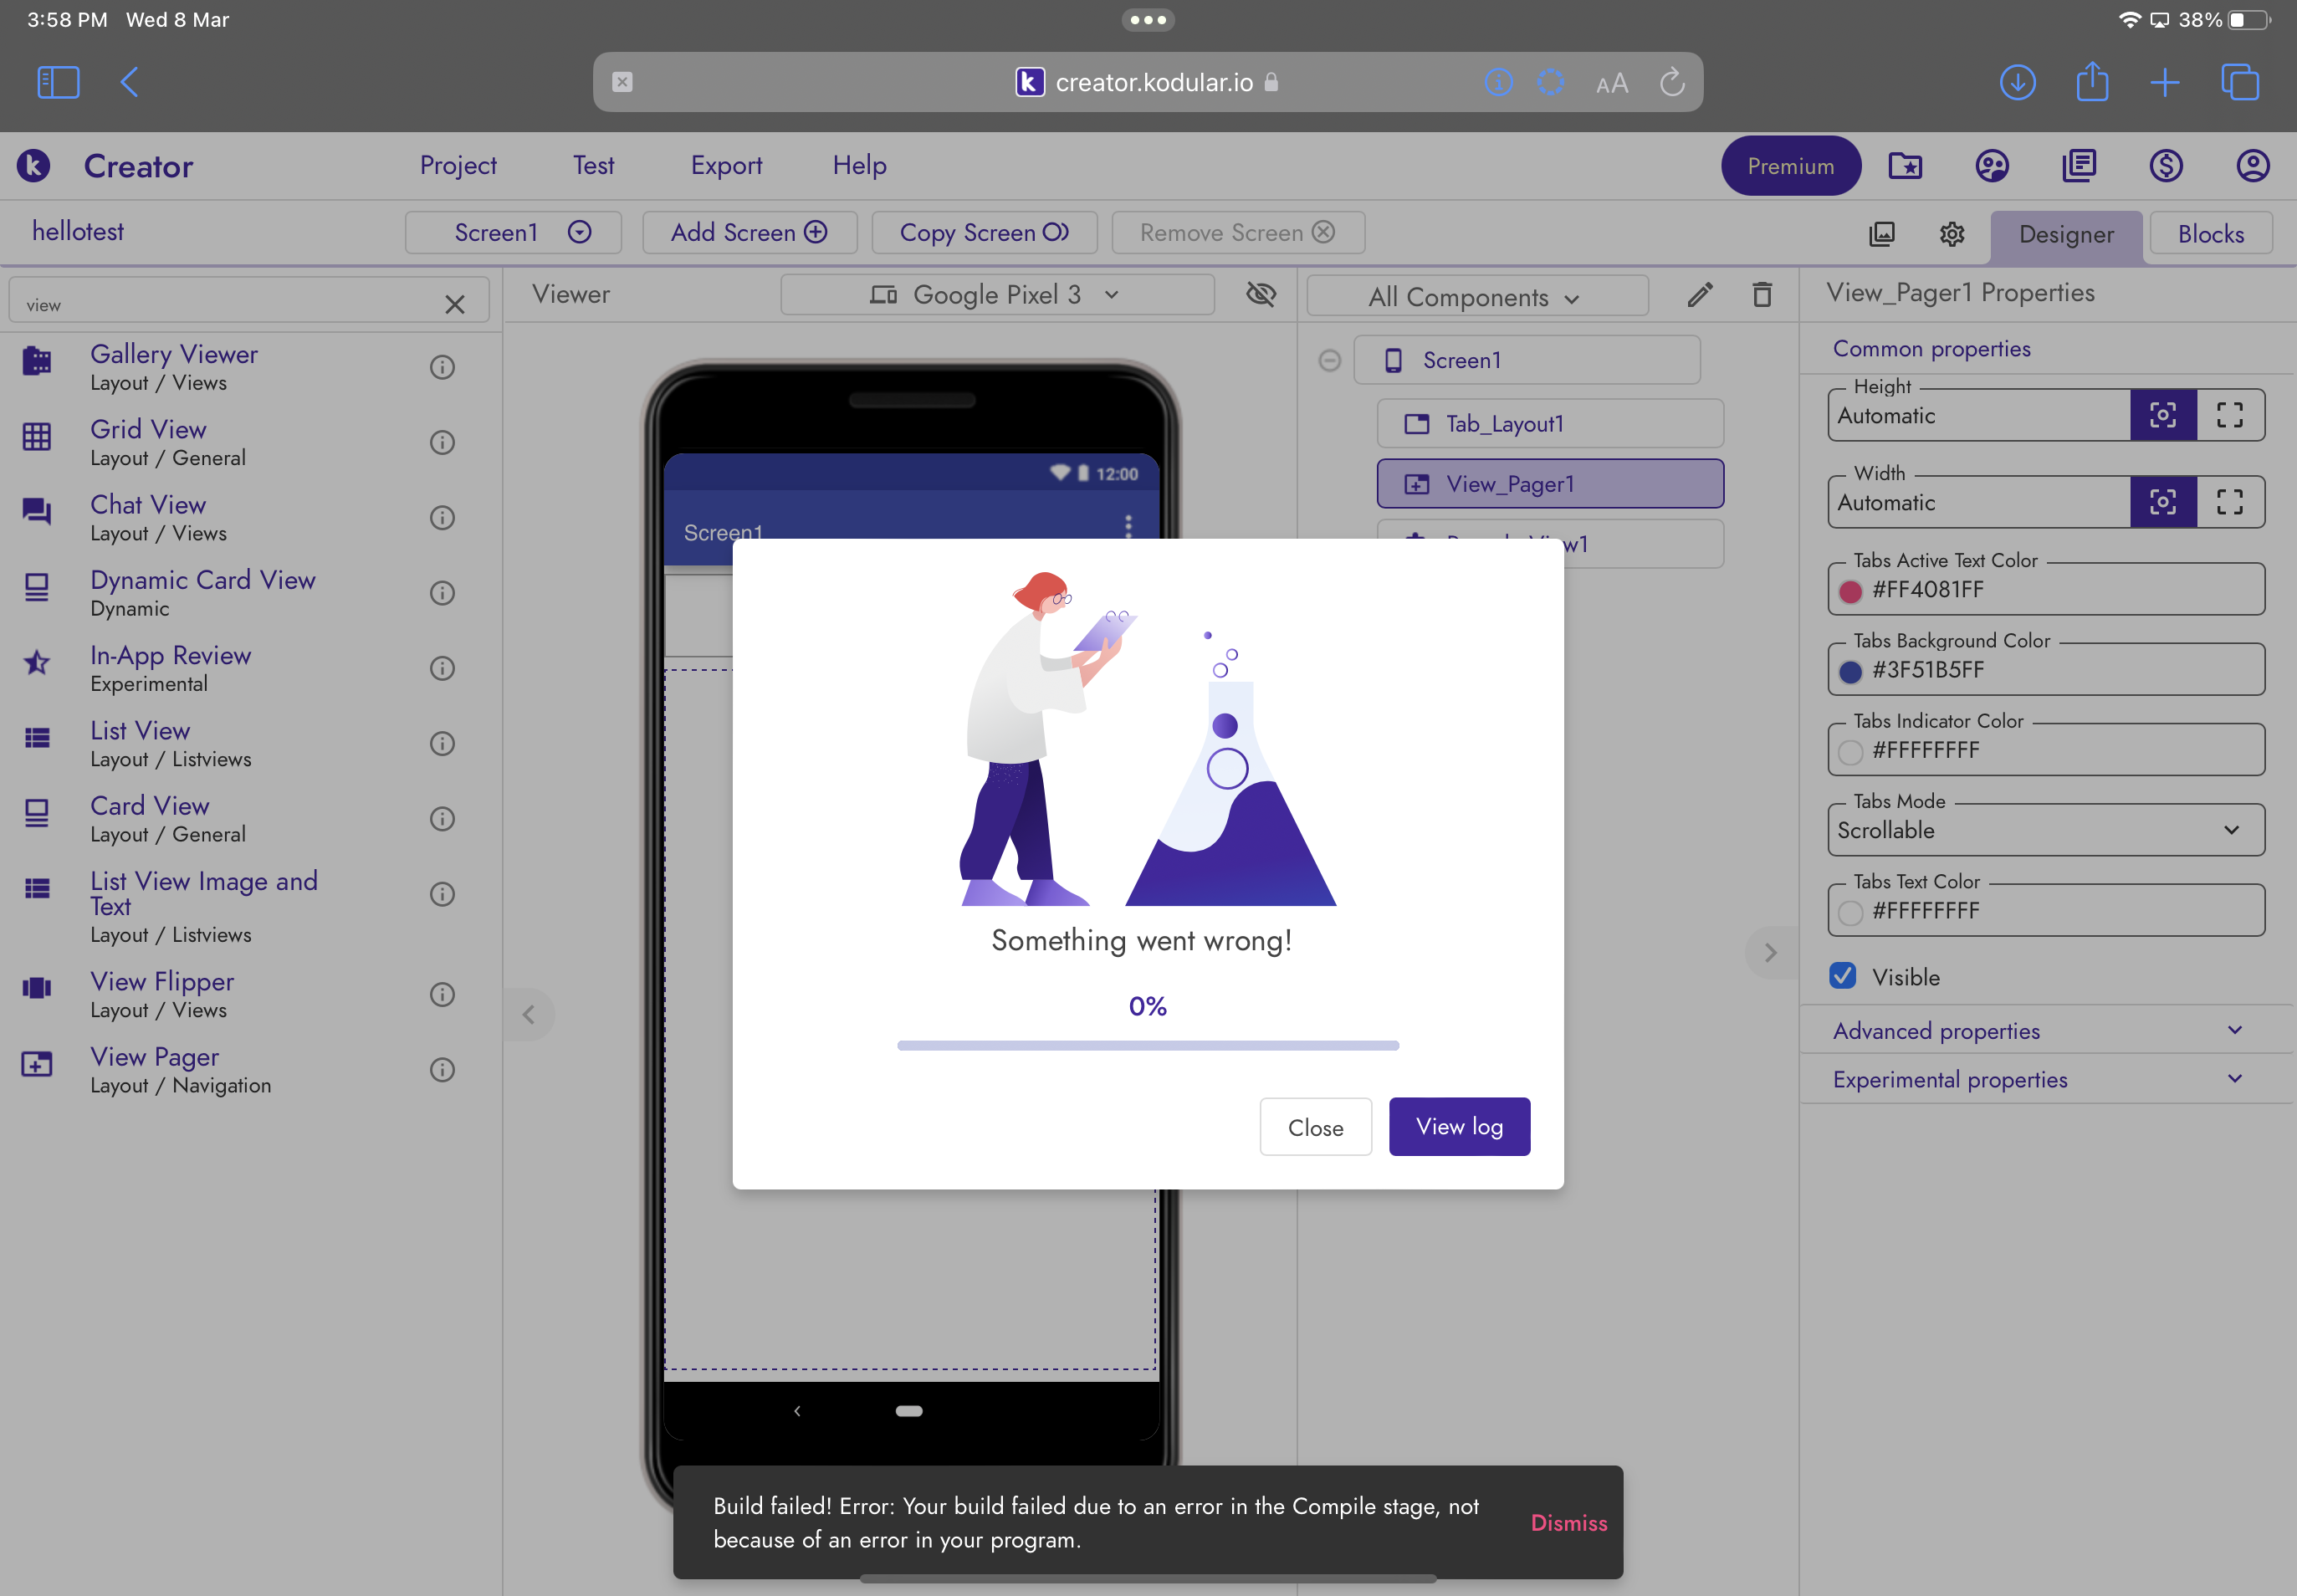The width and height of the screenshot is (2297, 1596).
Task: Toggle hidden components visibility eye icon
Action: coord(1261,294)
